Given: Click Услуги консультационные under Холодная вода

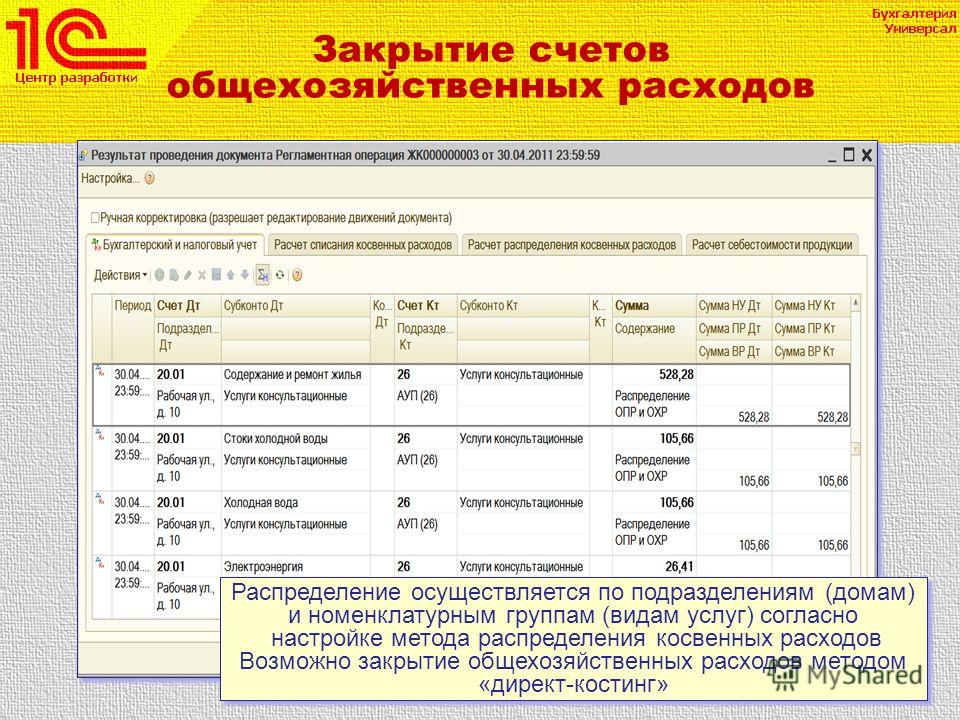Looking at the screenshot, I should point(285,524).
